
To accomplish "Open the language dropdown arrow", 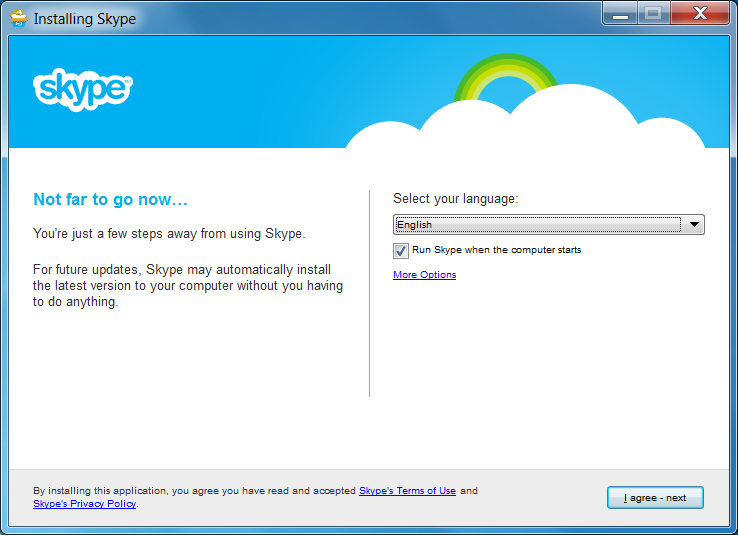I will tap(694, 225).
